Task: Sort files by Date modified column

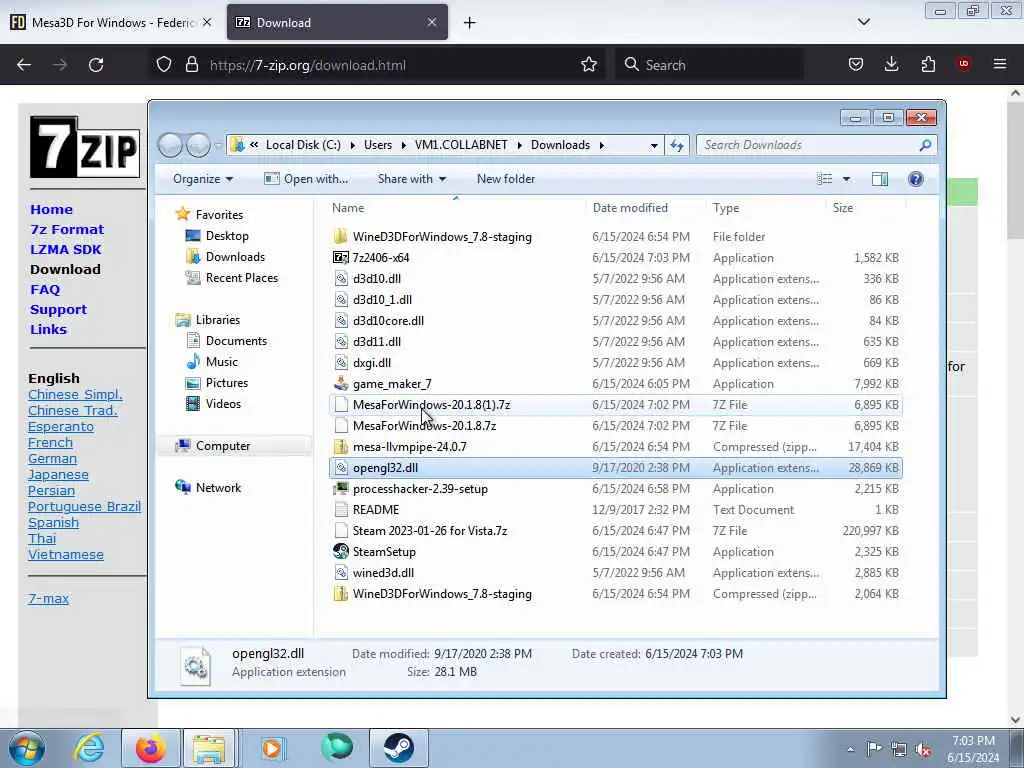Action: pyautogui.click(x=630, y=208)
